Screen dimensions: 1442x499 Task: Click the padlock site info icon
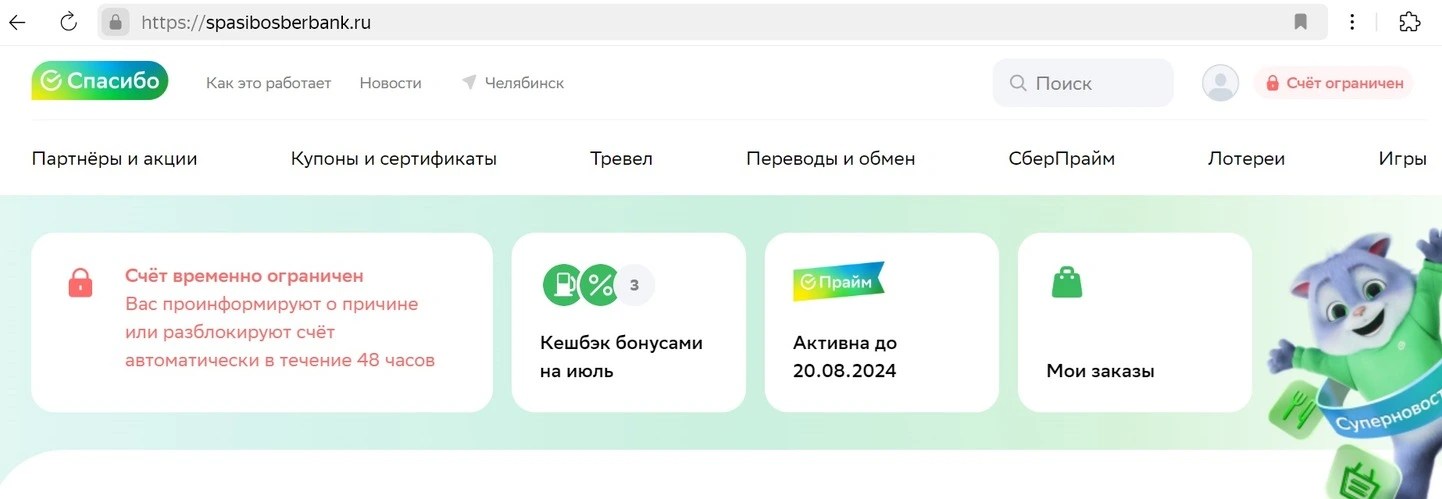[x=115, y=22]
